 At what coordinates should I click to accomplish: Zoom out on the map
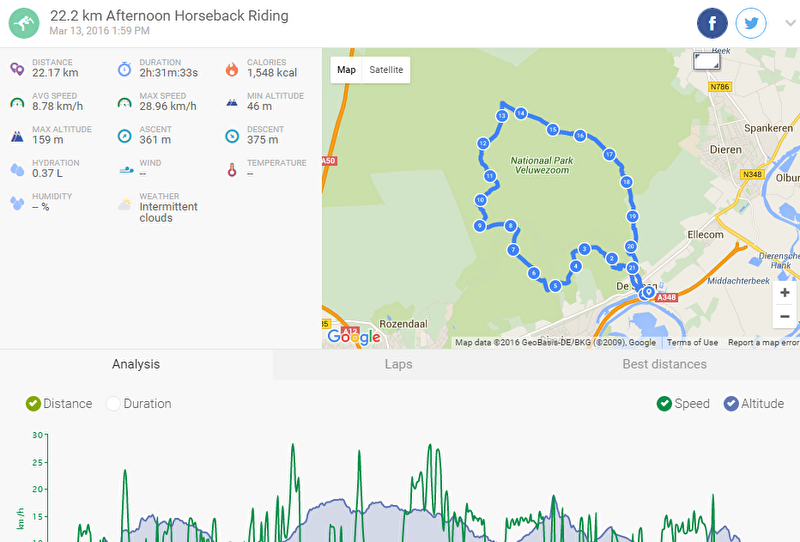[x=785, y=316]
